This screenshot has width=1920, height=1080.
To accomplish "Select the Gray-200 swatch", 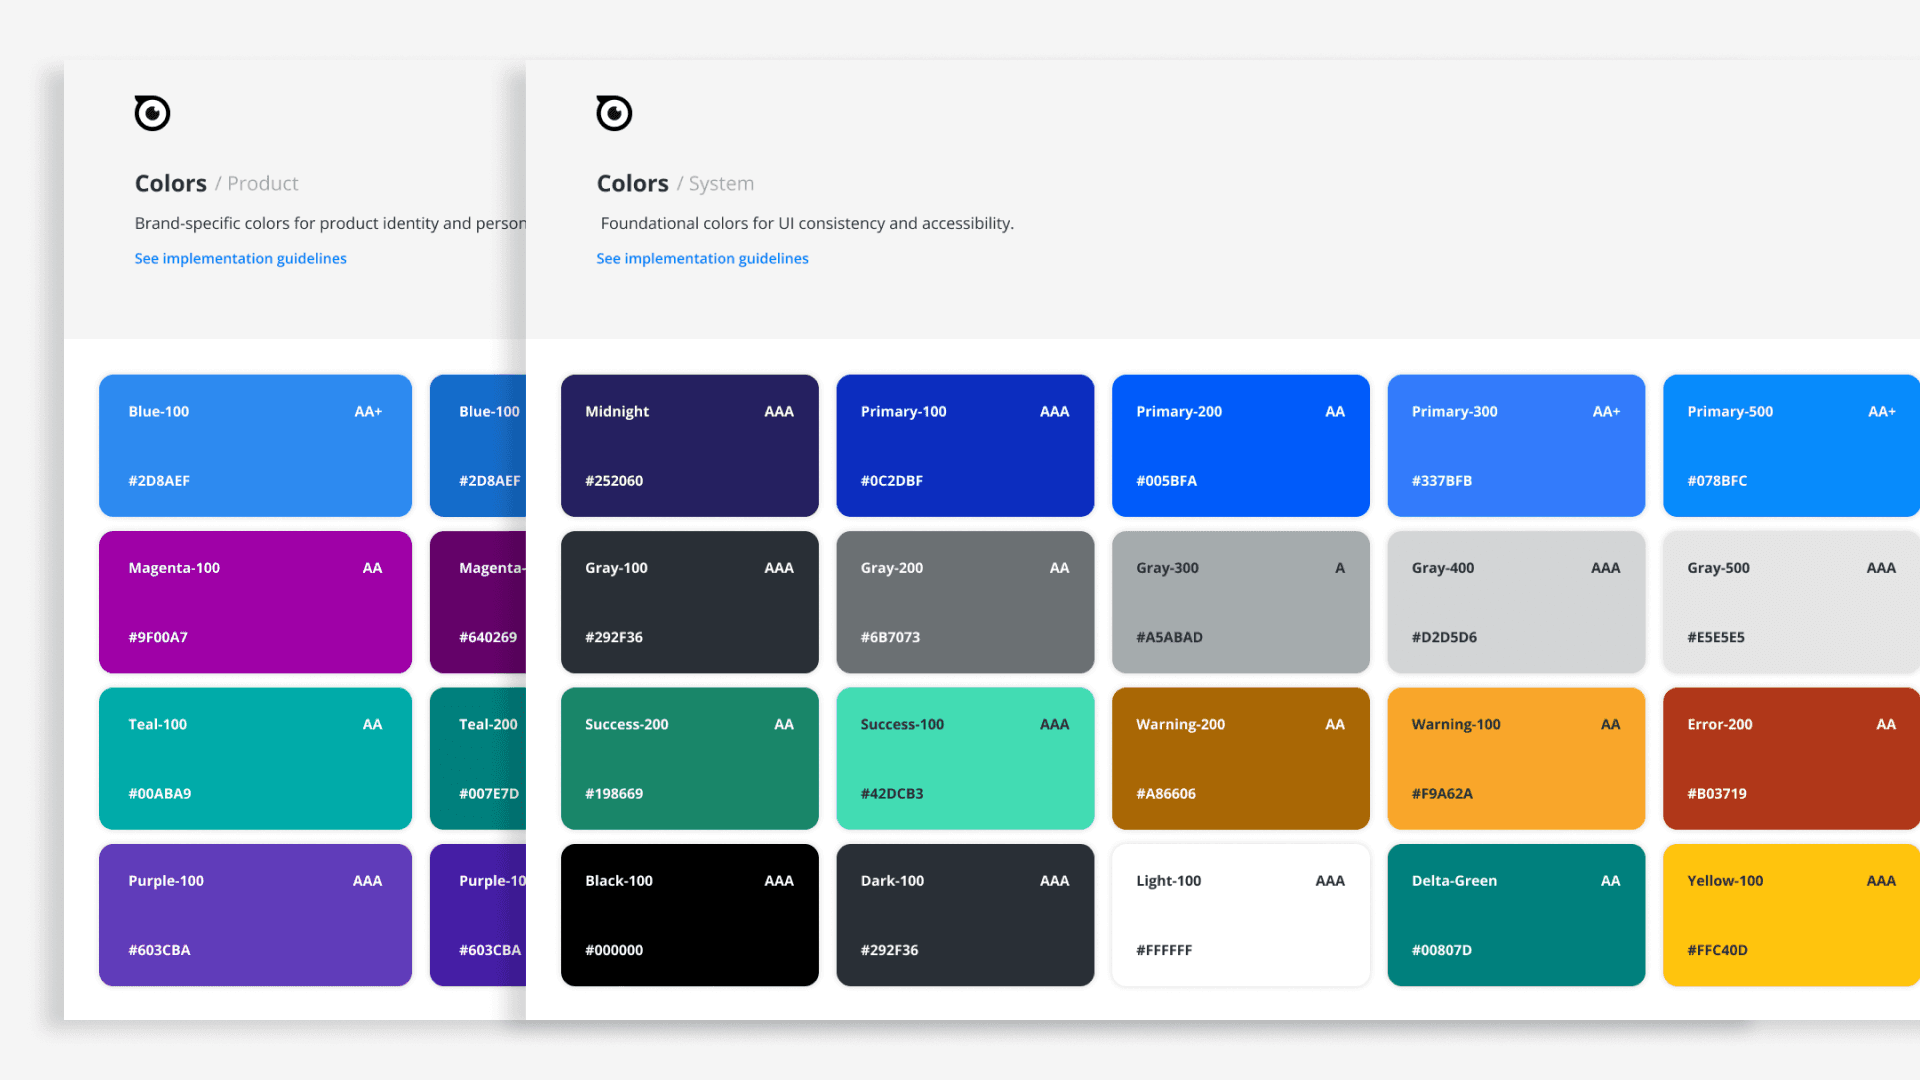I will click(x=965, y=602).
